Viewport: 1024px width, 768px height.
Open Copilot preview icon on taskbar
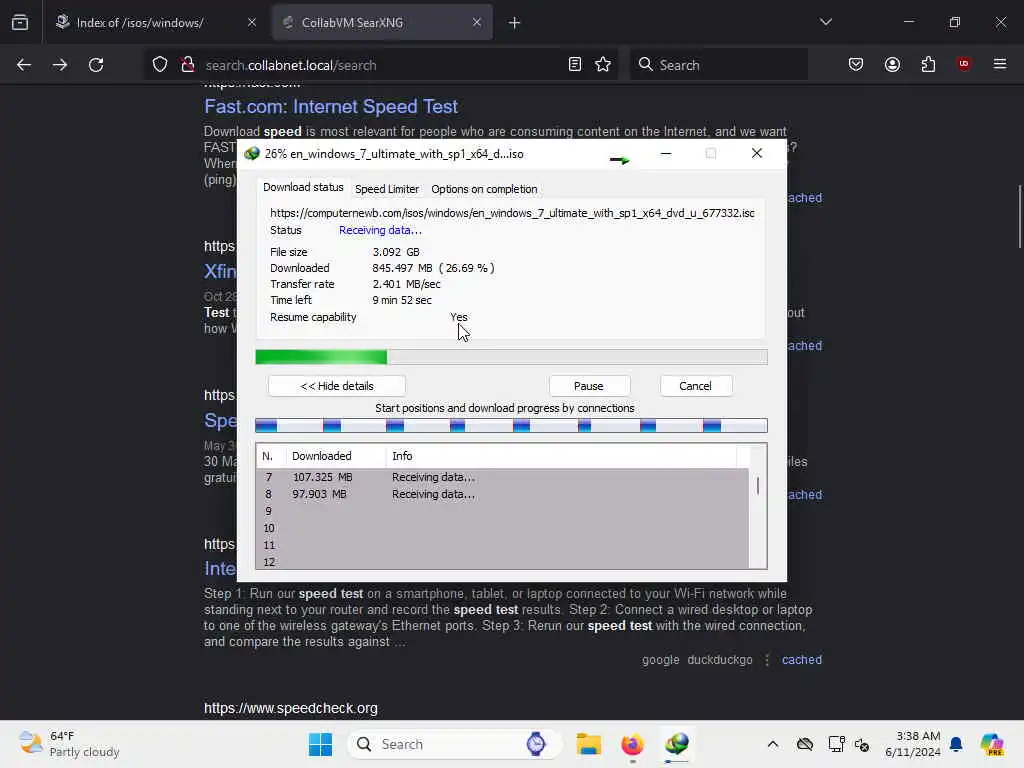point(991,744)
